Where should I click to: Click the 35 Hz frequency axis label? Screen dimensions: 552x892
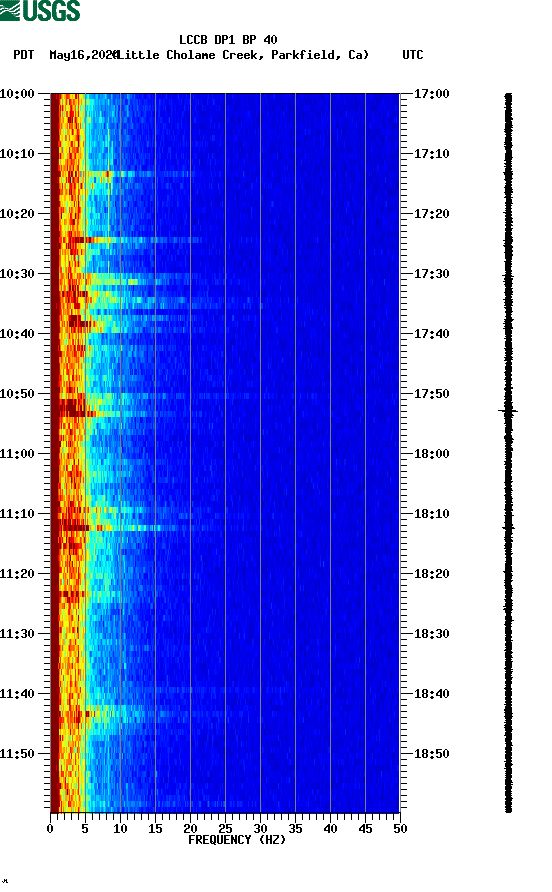295,829
